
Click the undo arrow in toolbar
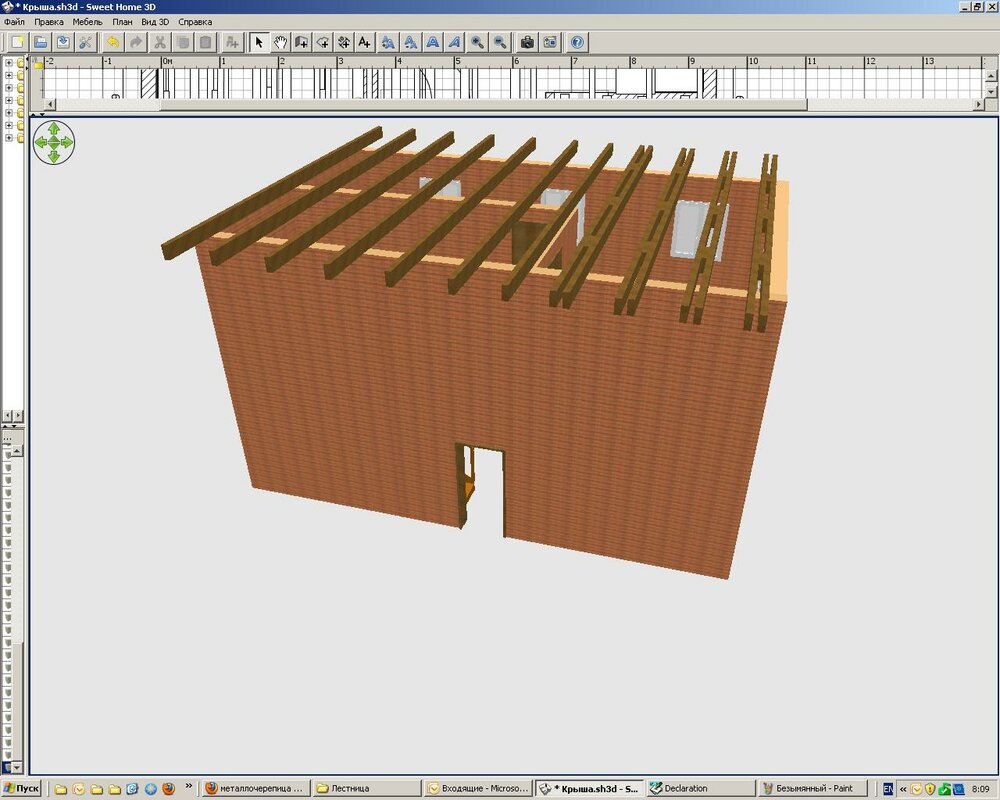112,42
